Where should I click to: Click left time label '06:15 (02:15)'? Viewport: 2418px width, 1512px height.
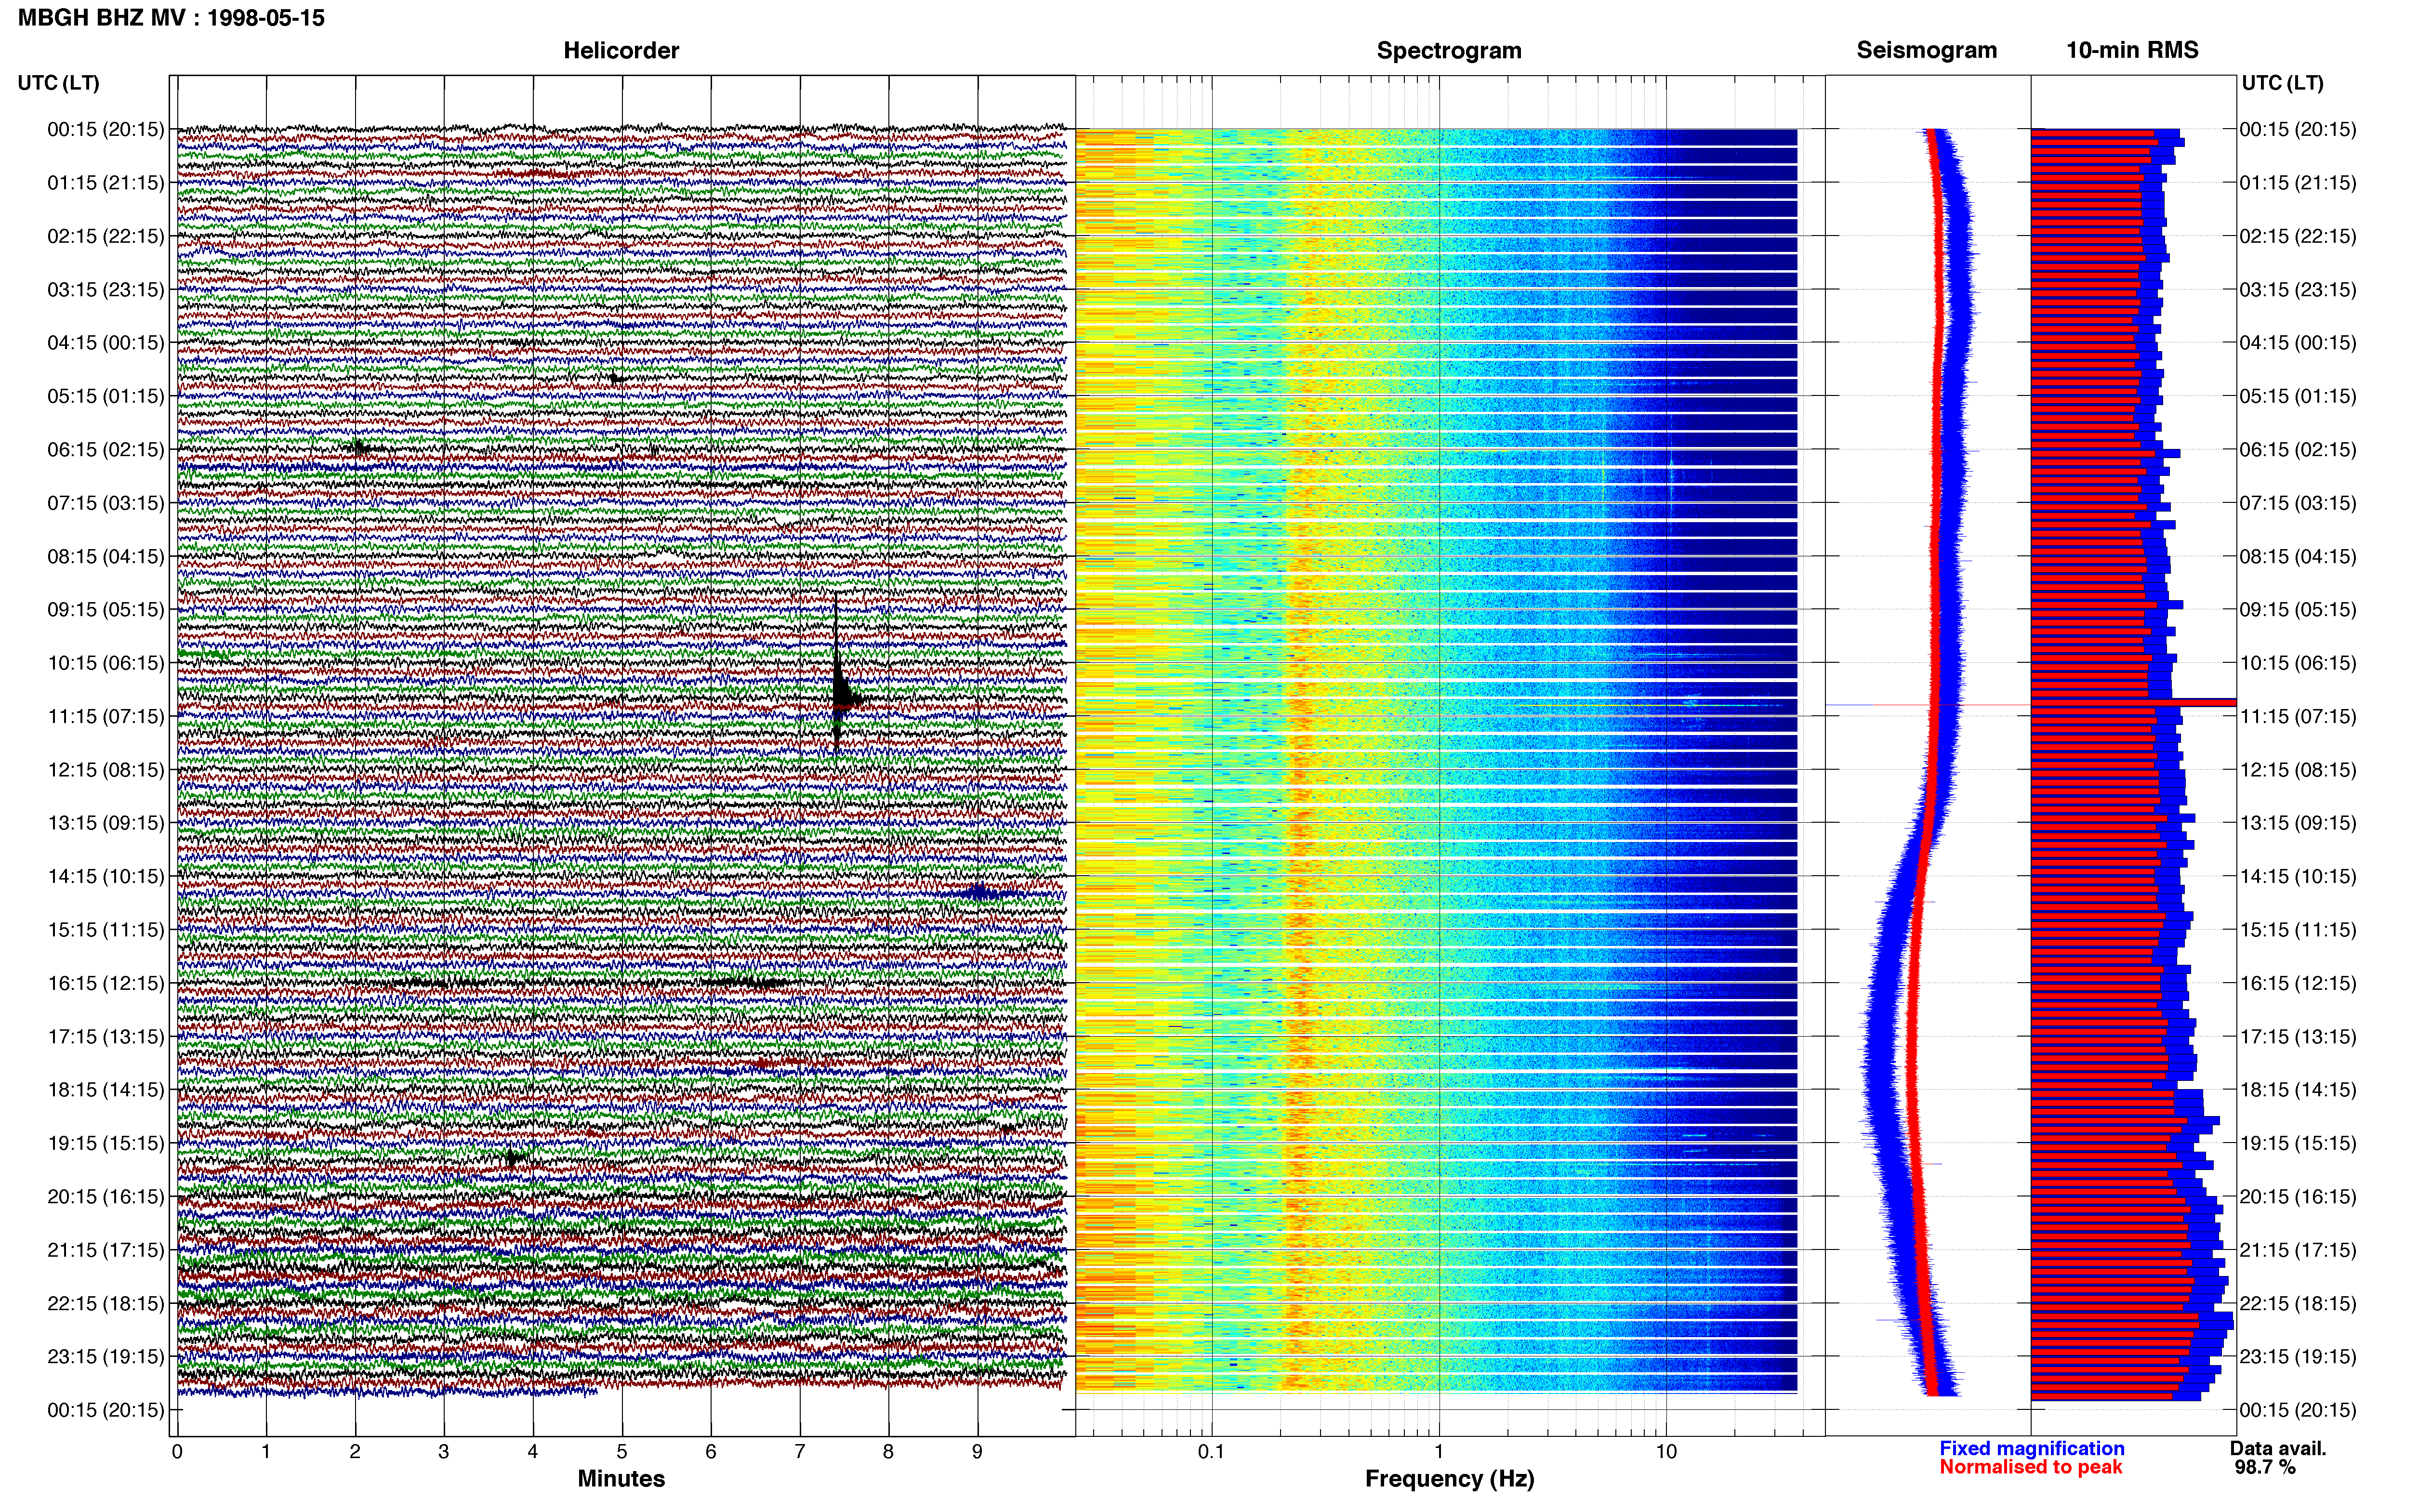[x=106, y=450]
